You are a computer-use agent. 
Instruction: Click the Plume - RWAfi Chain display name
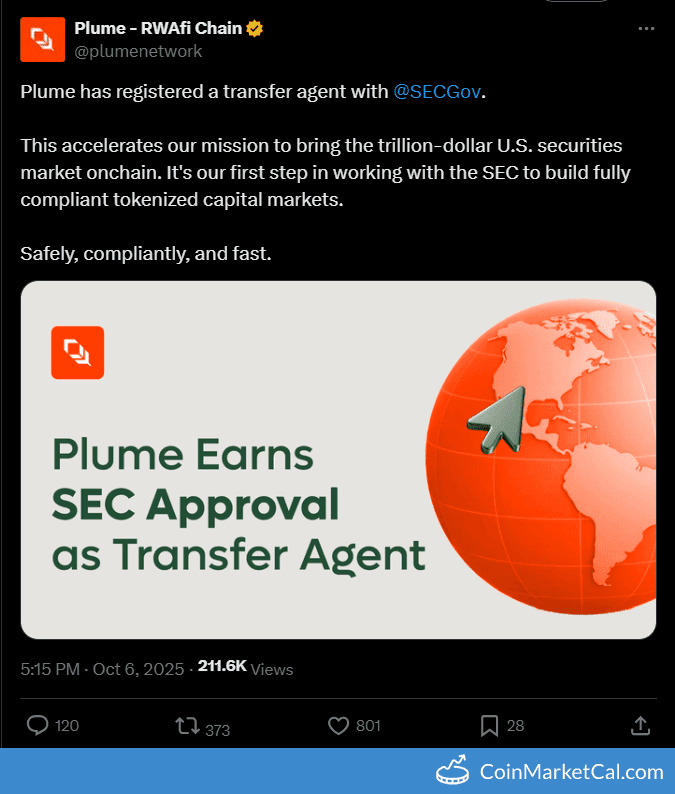[158, 28]
